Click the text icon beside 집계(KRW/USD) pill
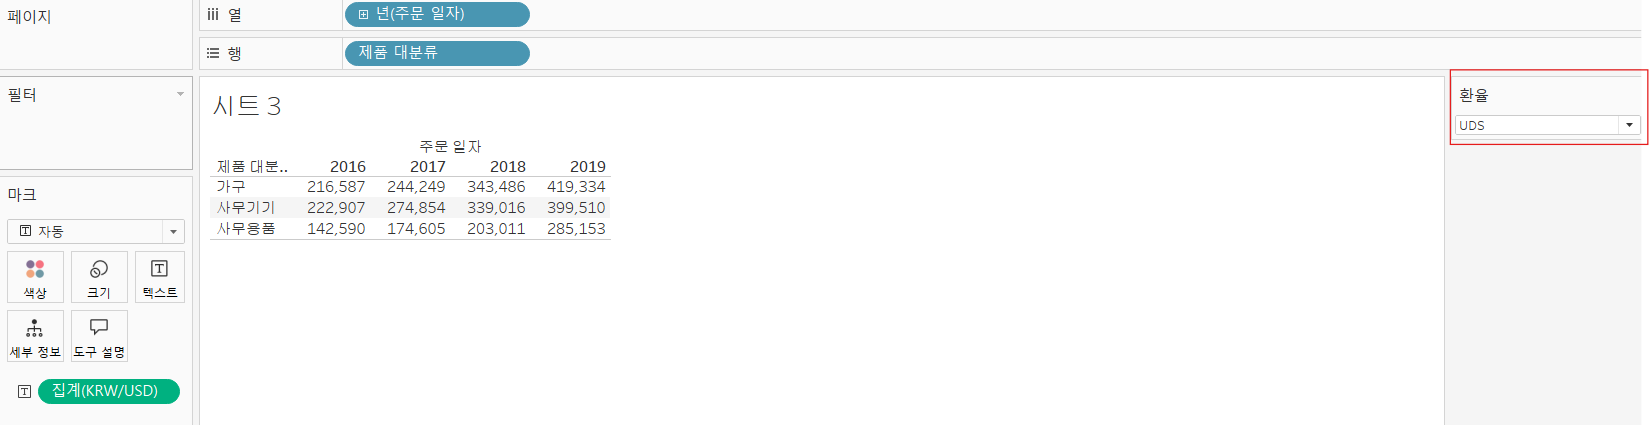The image size is (1649, 425). tap(24, 392)
